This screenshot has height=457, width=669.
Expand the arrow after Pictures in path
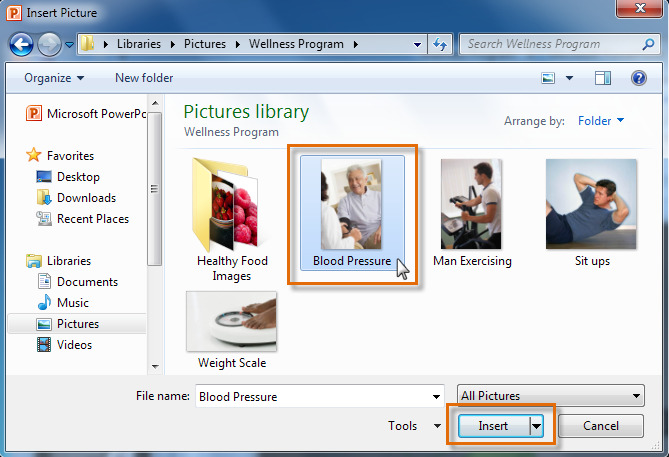coord(238,44)
